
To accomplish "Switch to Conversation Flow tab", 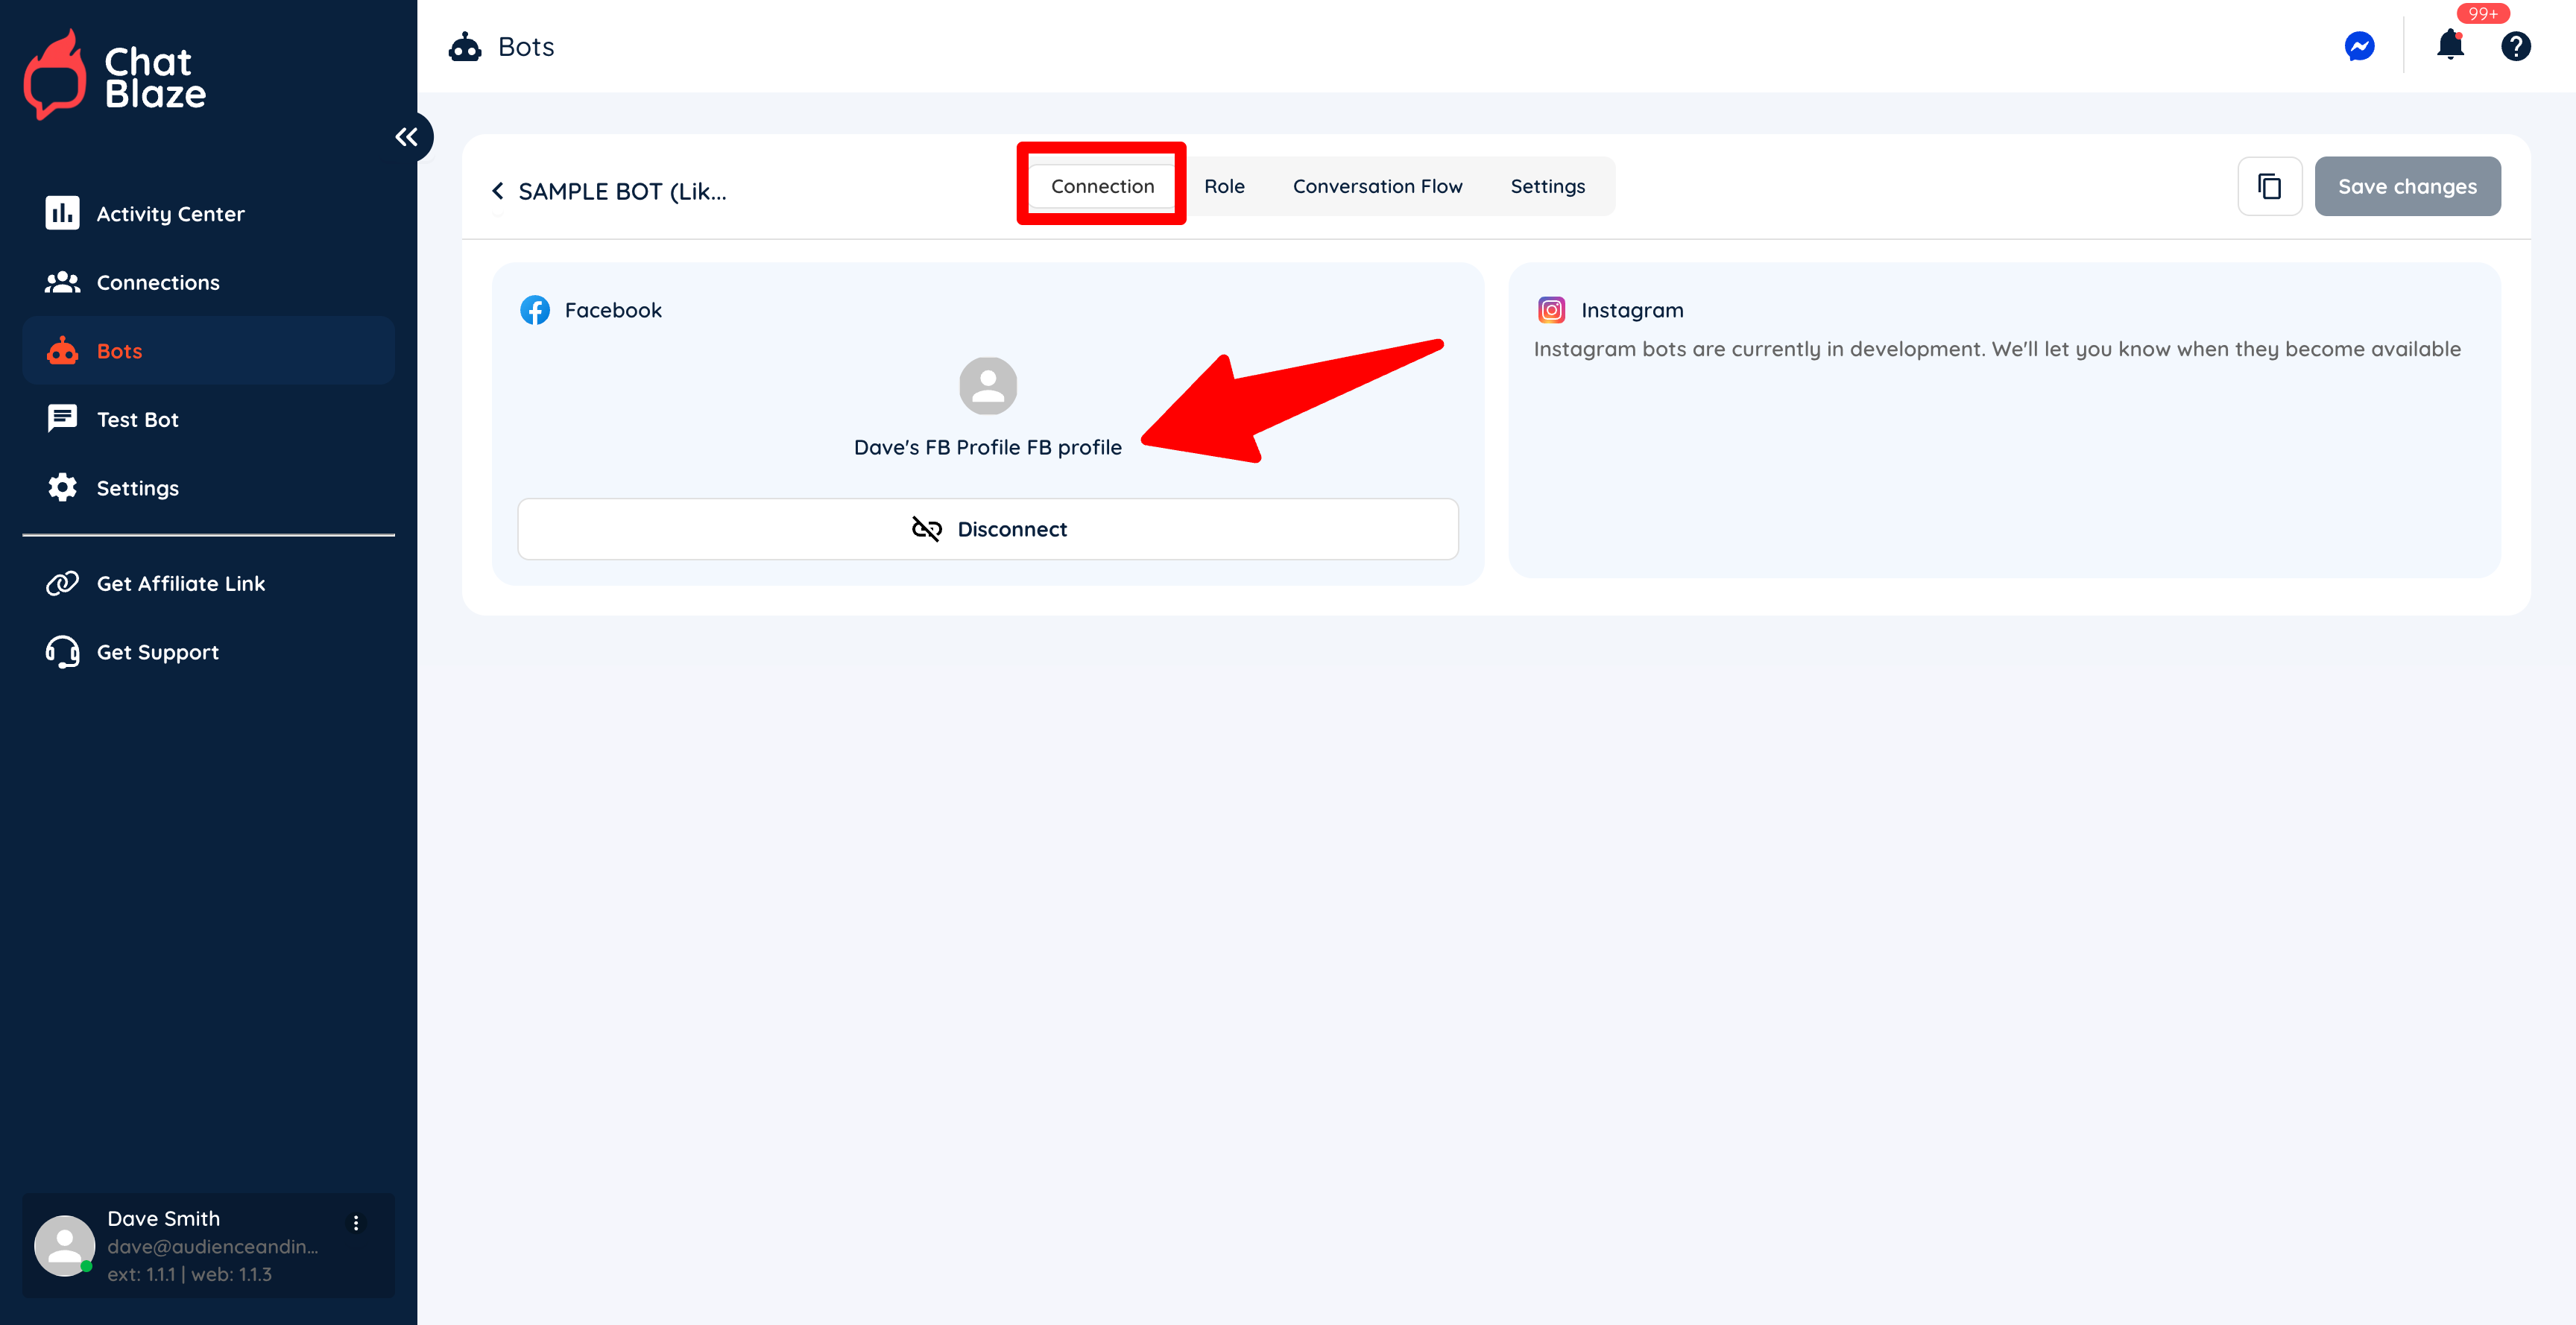I will pos(1377,186).
